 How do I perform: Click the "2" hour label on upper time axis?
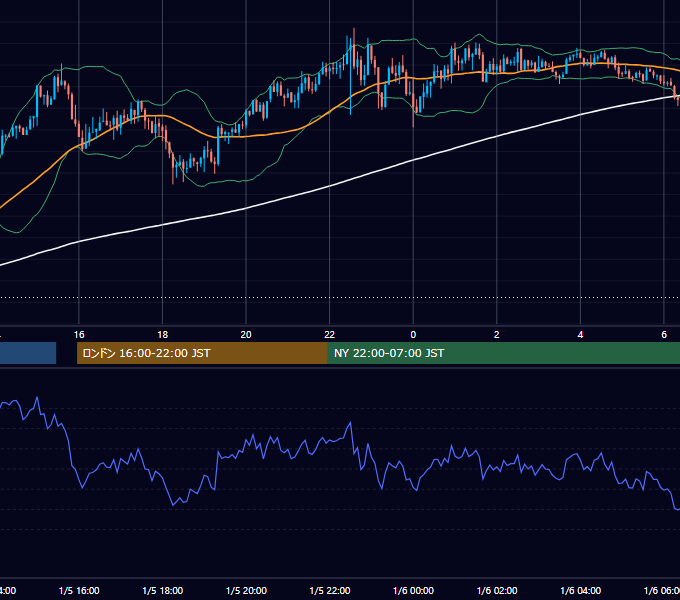497,335
